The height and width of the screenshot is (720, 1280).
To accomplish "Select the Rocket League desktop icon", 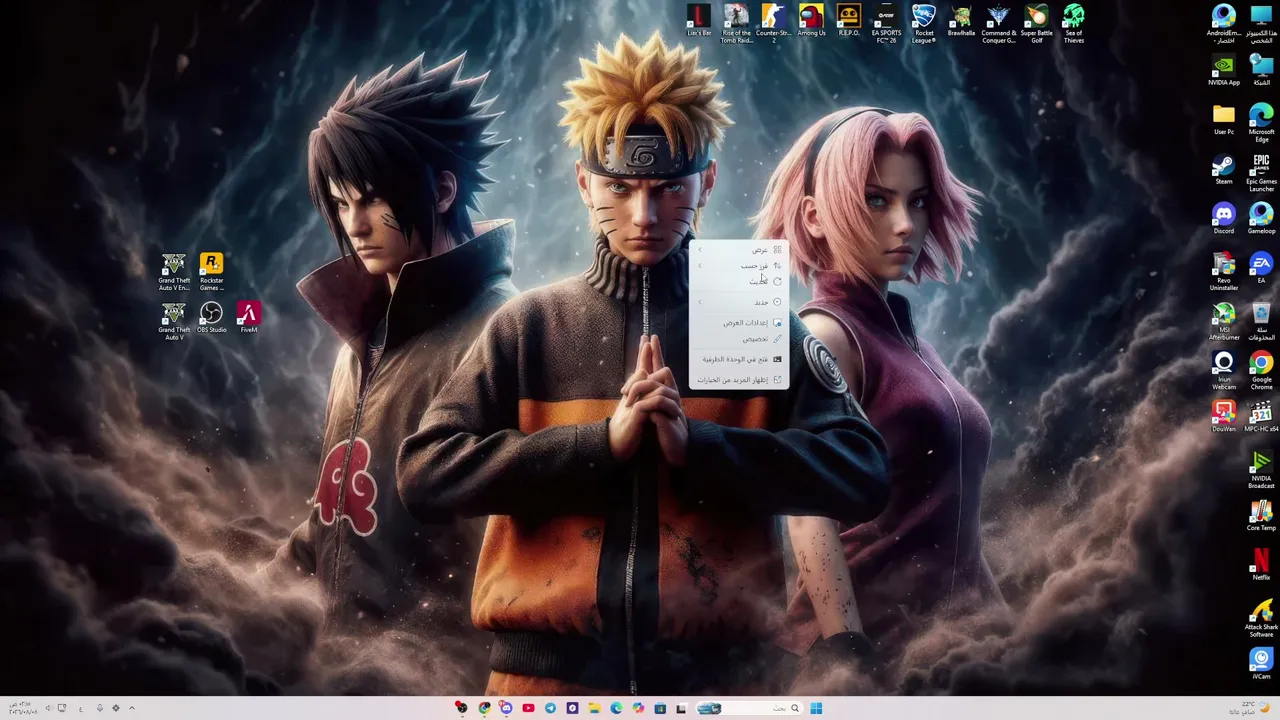I will point(924,24).
